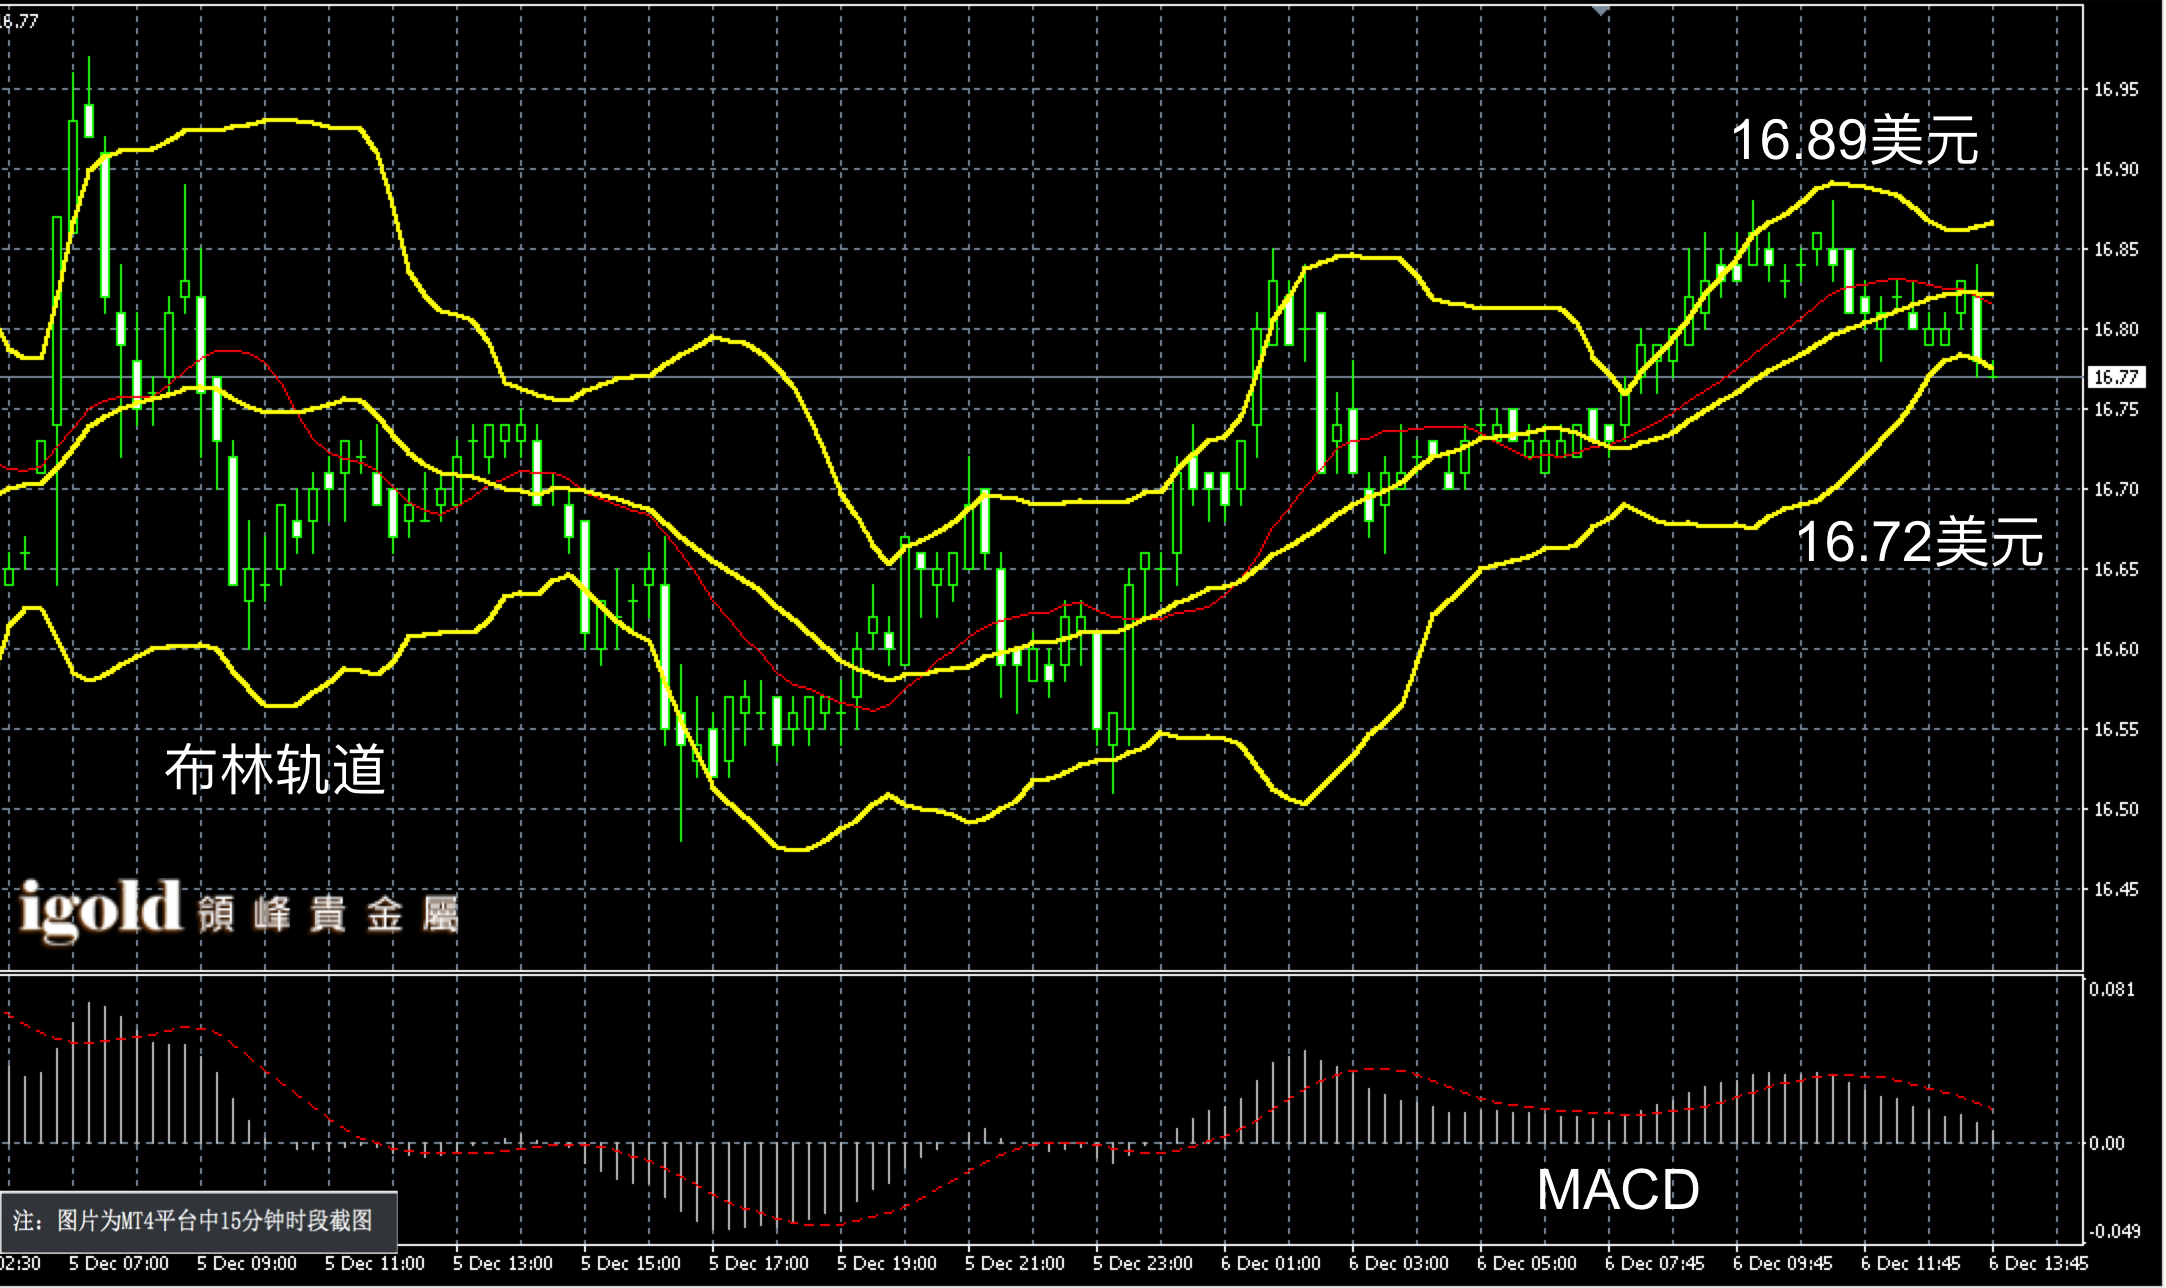Click the 16.60 price scale label
This screenshot has width=2166, height=1288.
point(2116,650)
